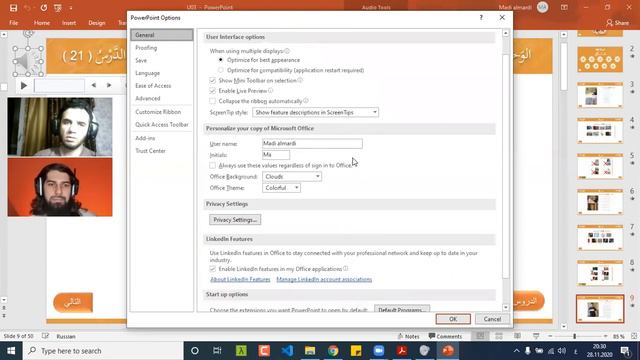Click the audio Move Forward control
Image resolution: width=640 pixels, height=360 pixels.
(x=109, y=85)
